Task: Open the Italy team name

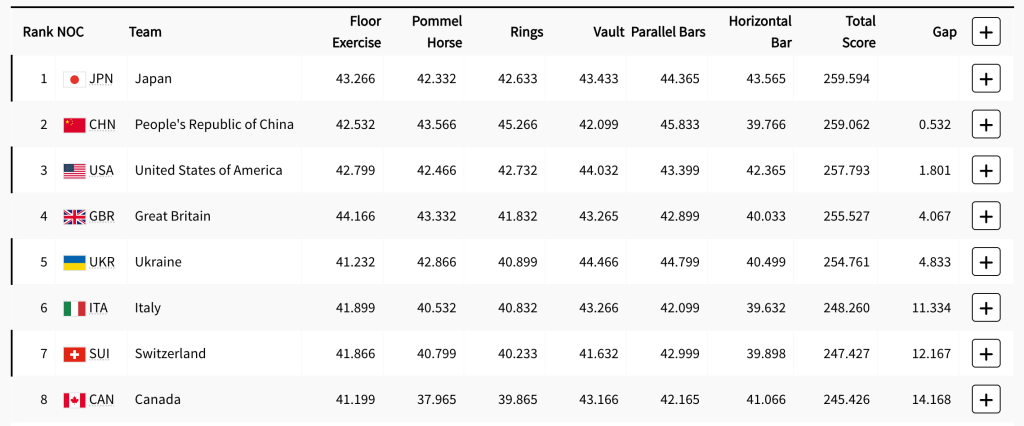Action: (x=148, y=308)
